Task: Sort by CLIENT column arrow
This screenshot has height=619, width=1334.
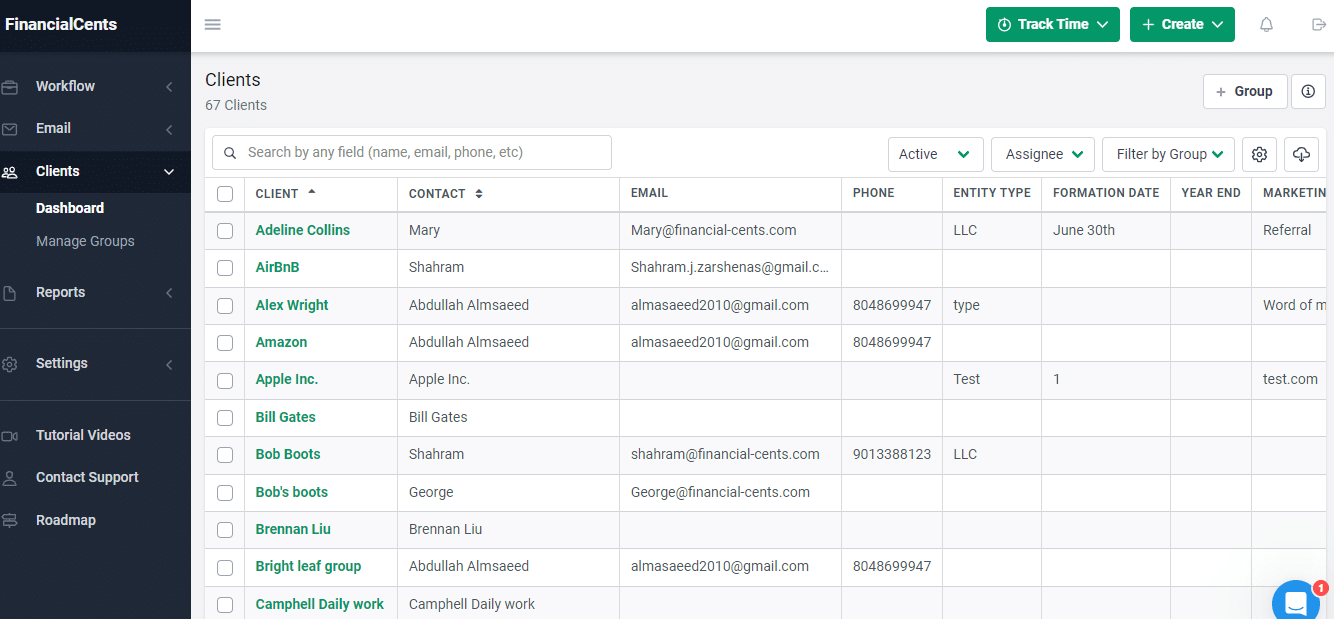Action: pos(311,191)
